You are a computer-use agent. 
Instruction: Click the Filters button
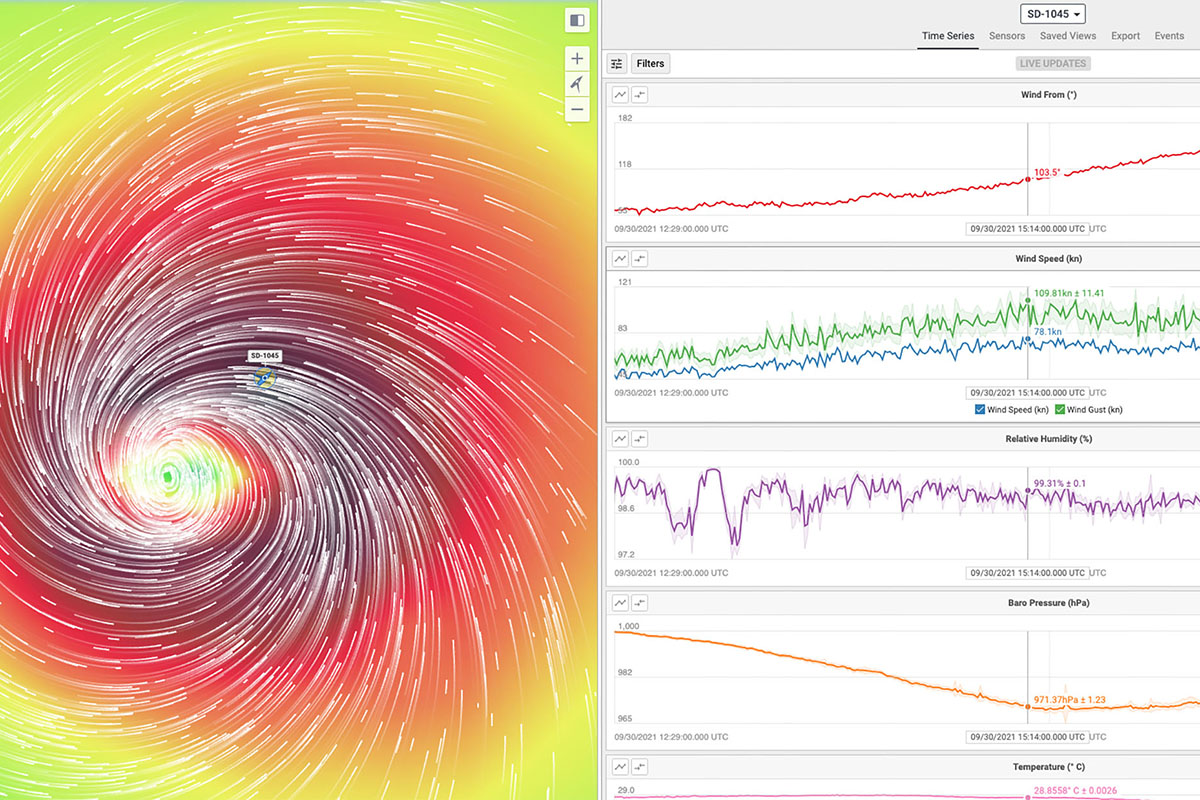[650, 63]
